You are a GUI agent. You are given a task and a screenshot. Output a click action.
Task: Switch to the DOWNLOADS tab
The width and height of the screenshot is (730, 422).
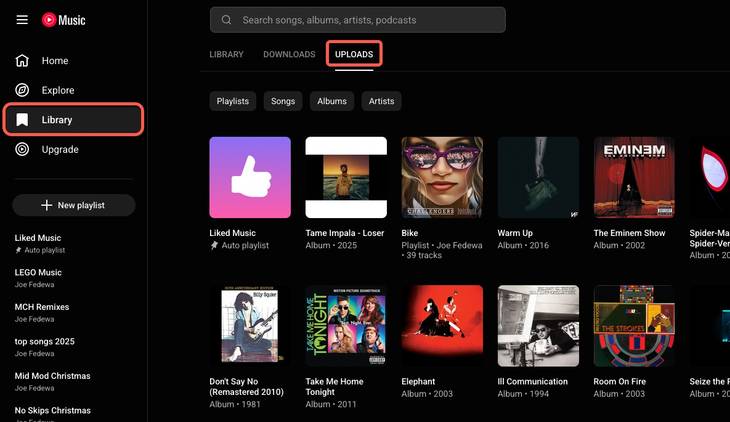tap(289, 54)
